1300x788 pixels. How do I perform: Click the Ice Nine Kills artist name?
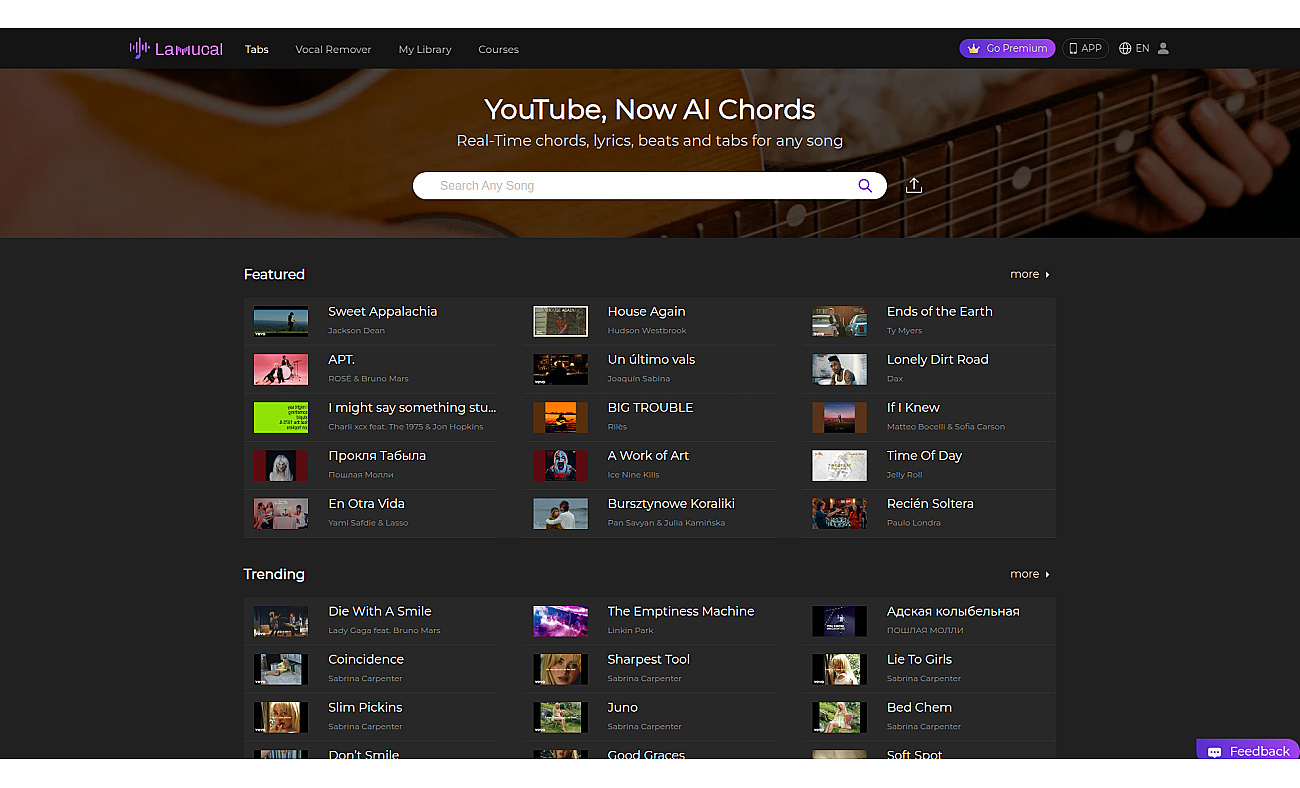[x=634, y=475]
